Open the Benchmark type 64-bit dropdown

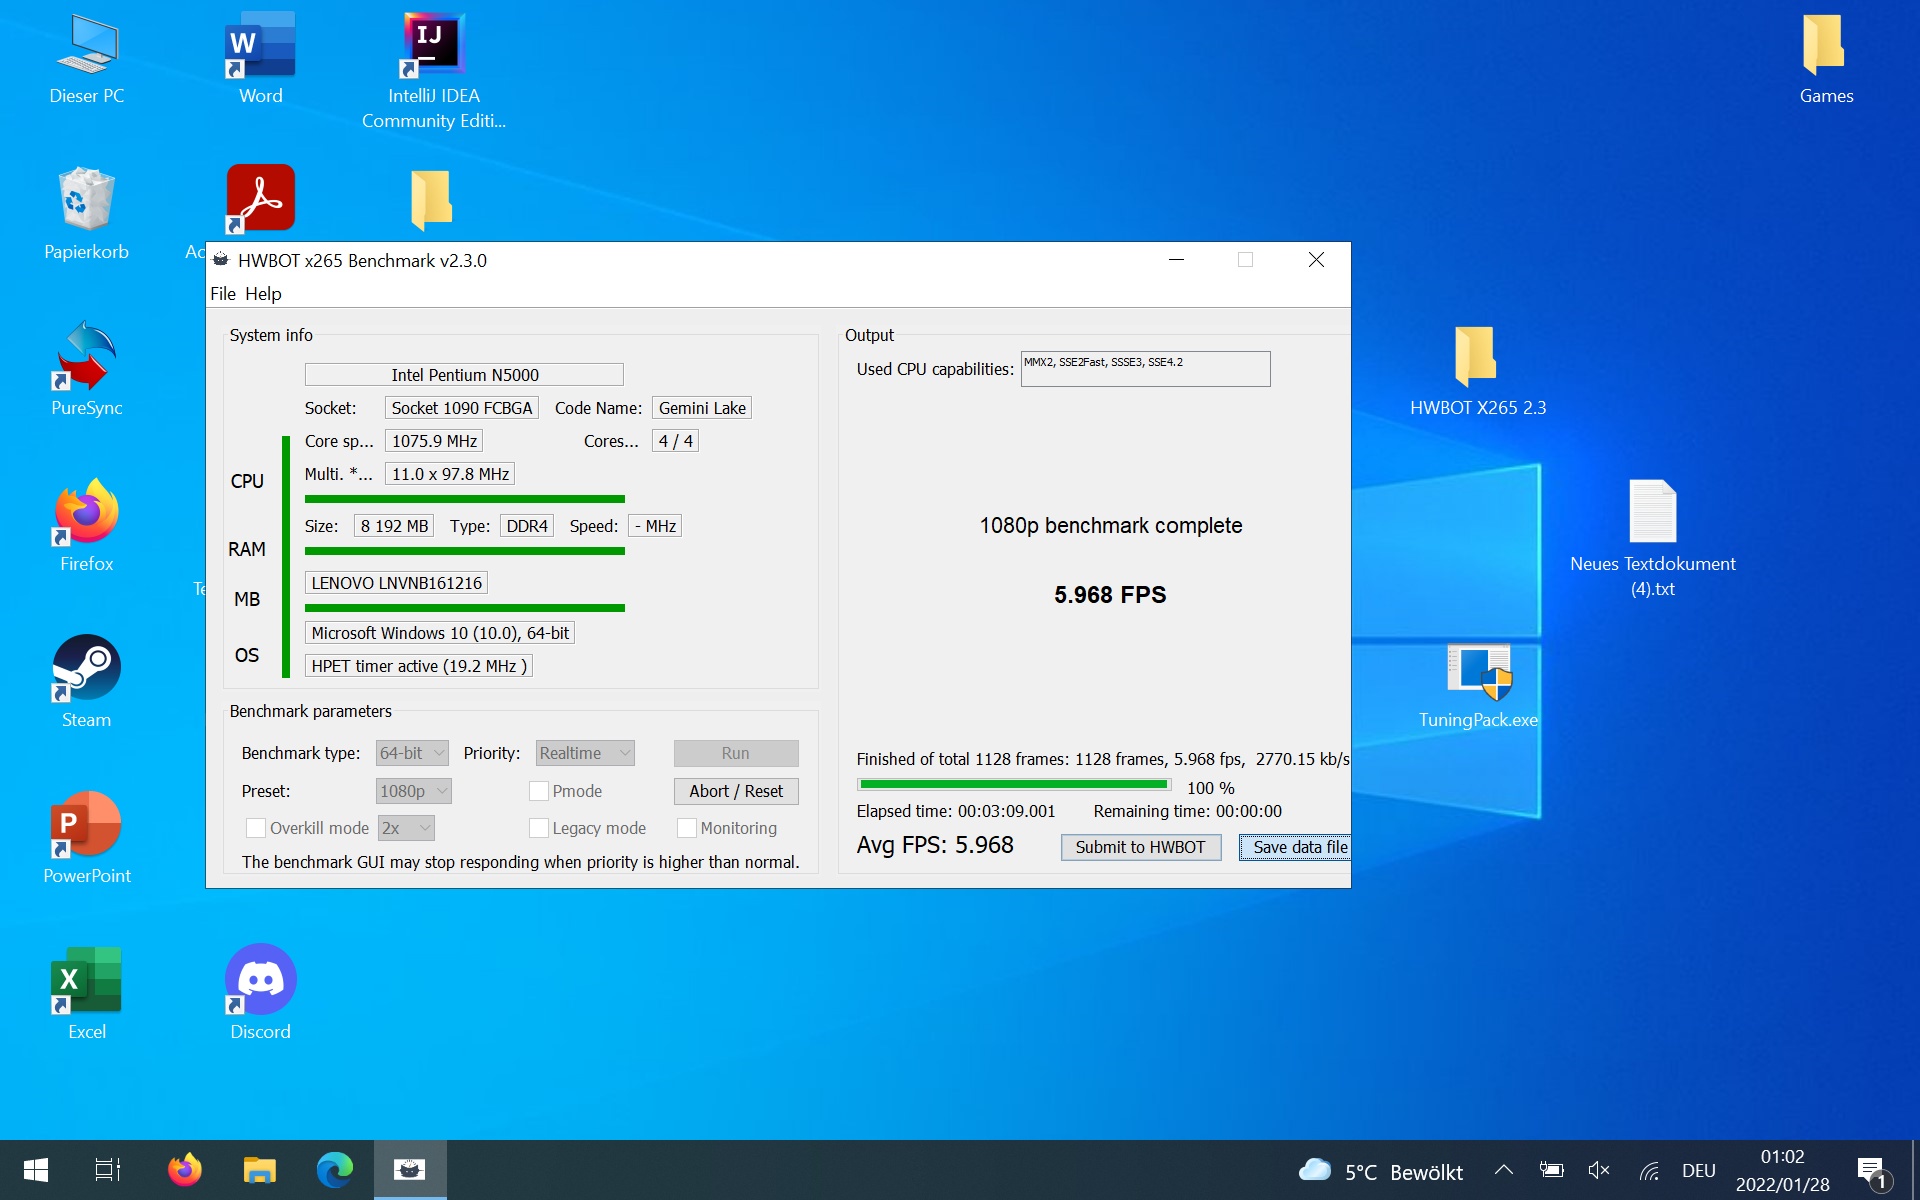click(x=412, y=753)
